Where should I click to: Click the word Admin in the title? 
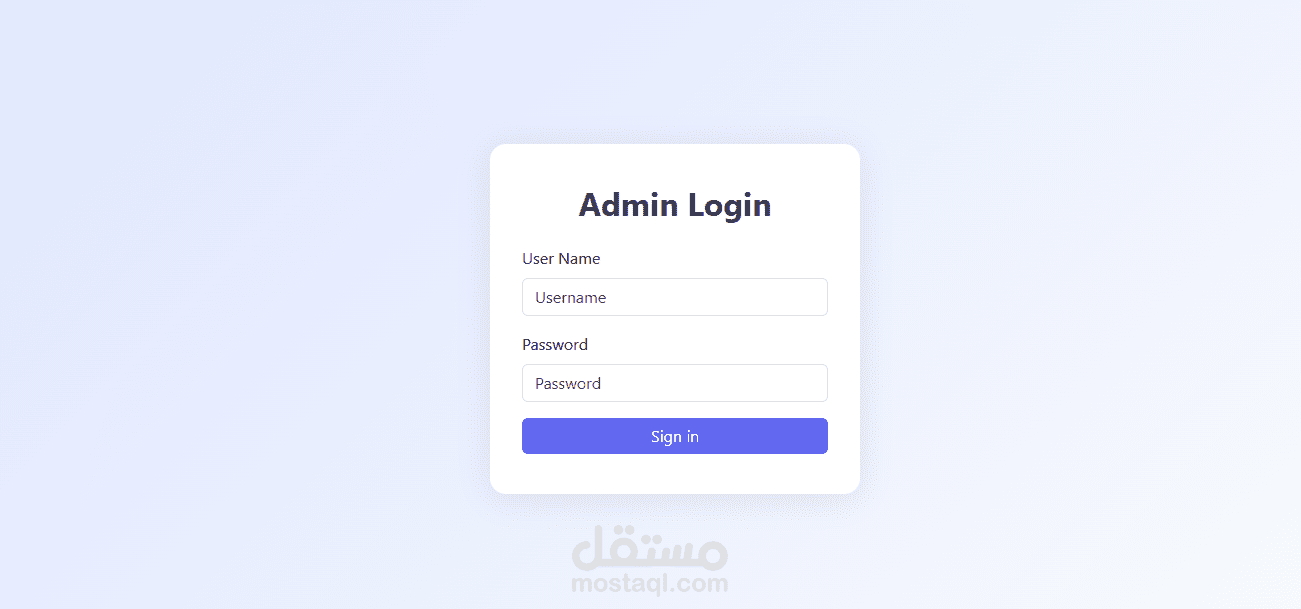pos(625,205)
